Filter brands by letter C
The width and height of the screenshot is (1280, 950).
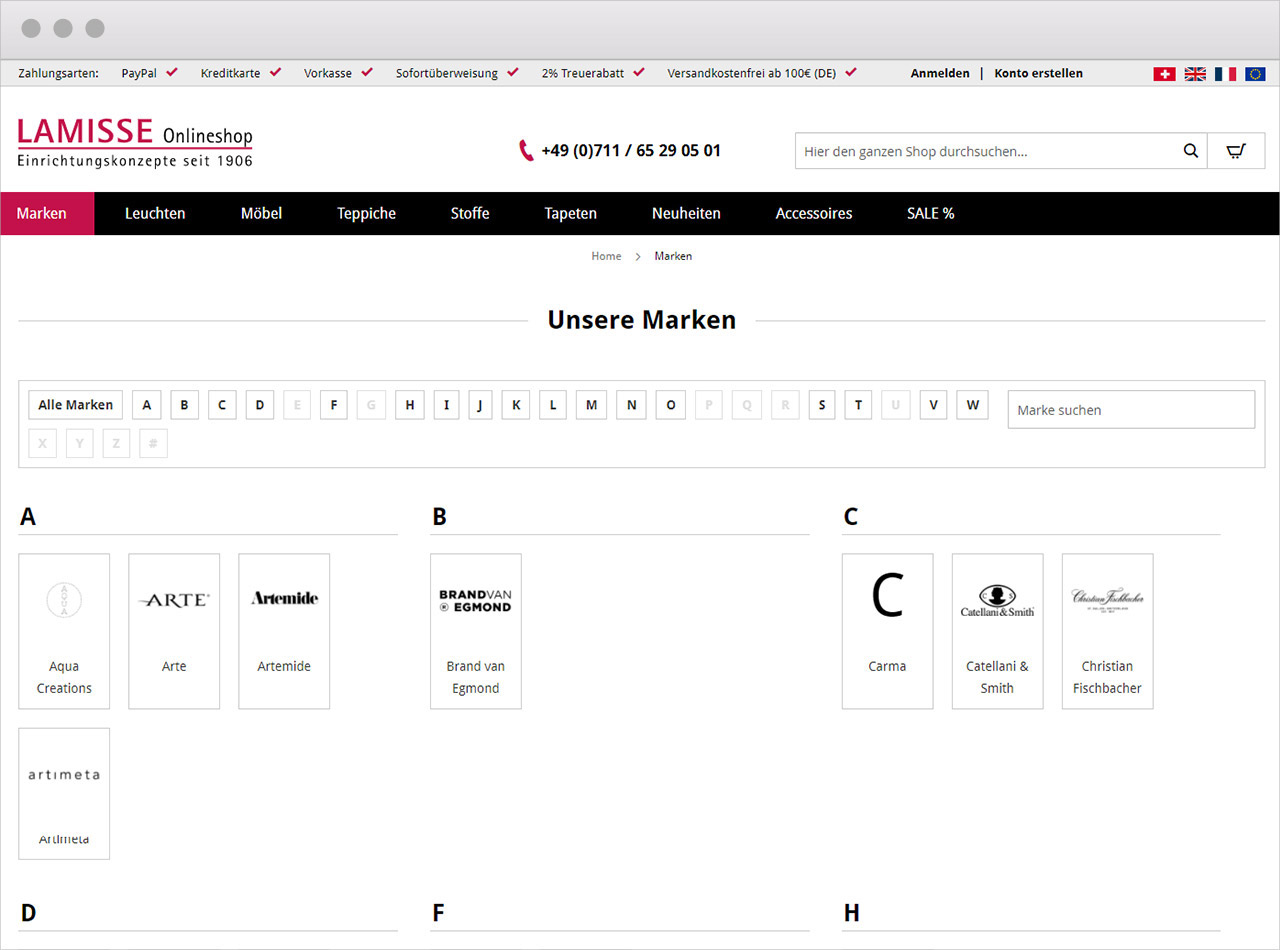(x=222, y=405)
